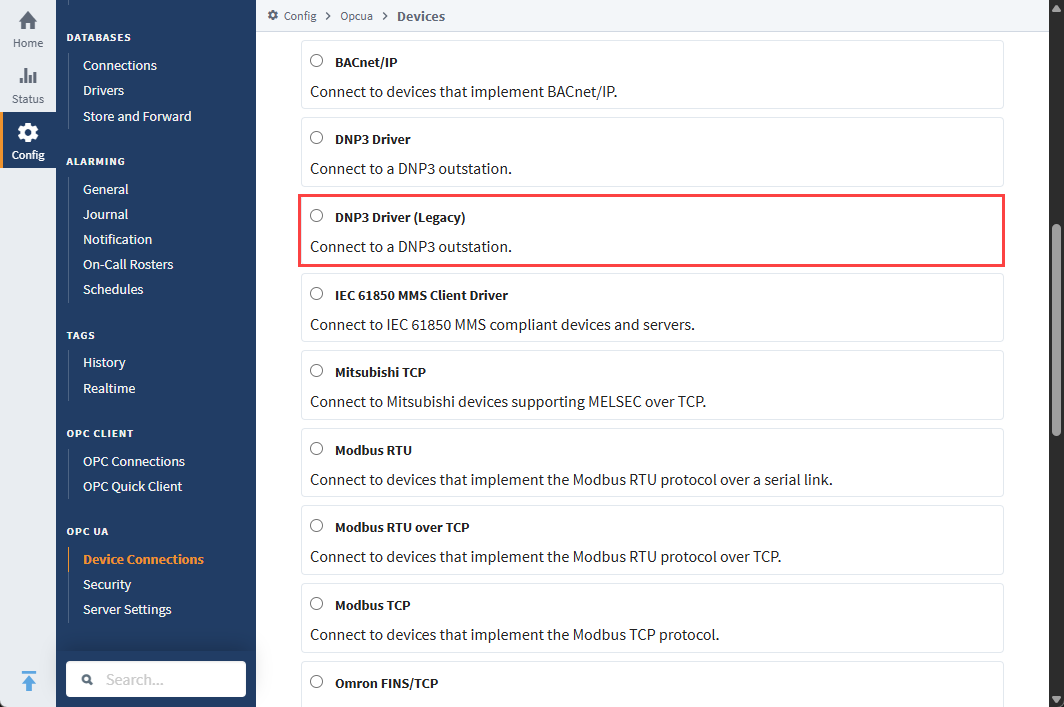
Task: Click the Modbus TCP label
Action: click(x=373, y=605)
